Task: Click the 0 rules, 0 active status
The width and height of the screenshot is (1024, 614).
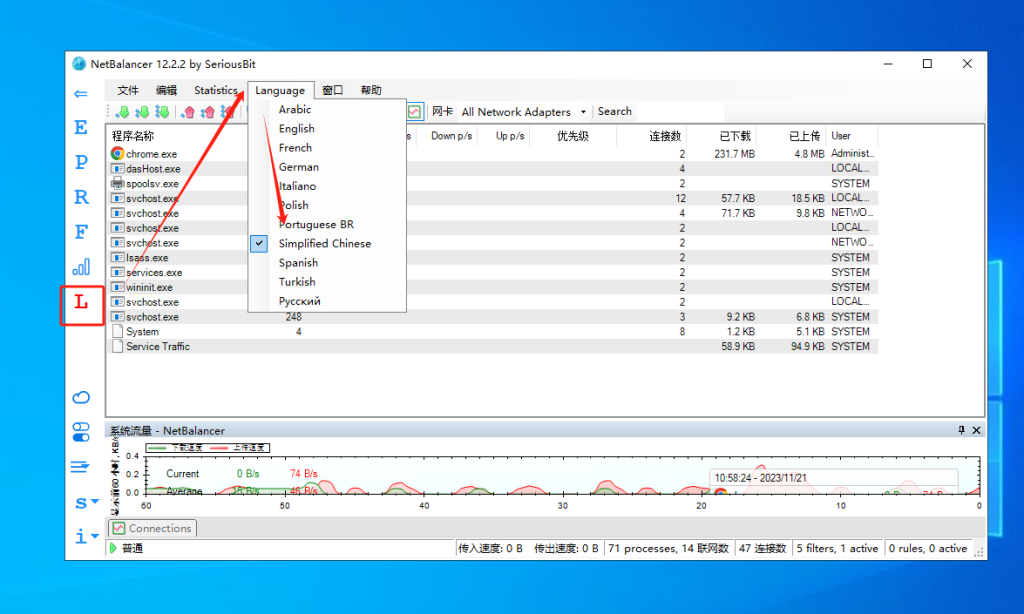Action: point(927,548)
